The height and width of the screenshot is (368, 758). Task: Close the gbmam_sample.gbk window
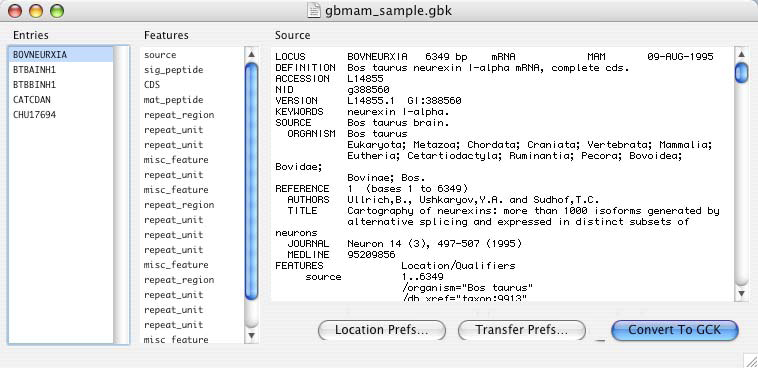click(x=15, y=11)
